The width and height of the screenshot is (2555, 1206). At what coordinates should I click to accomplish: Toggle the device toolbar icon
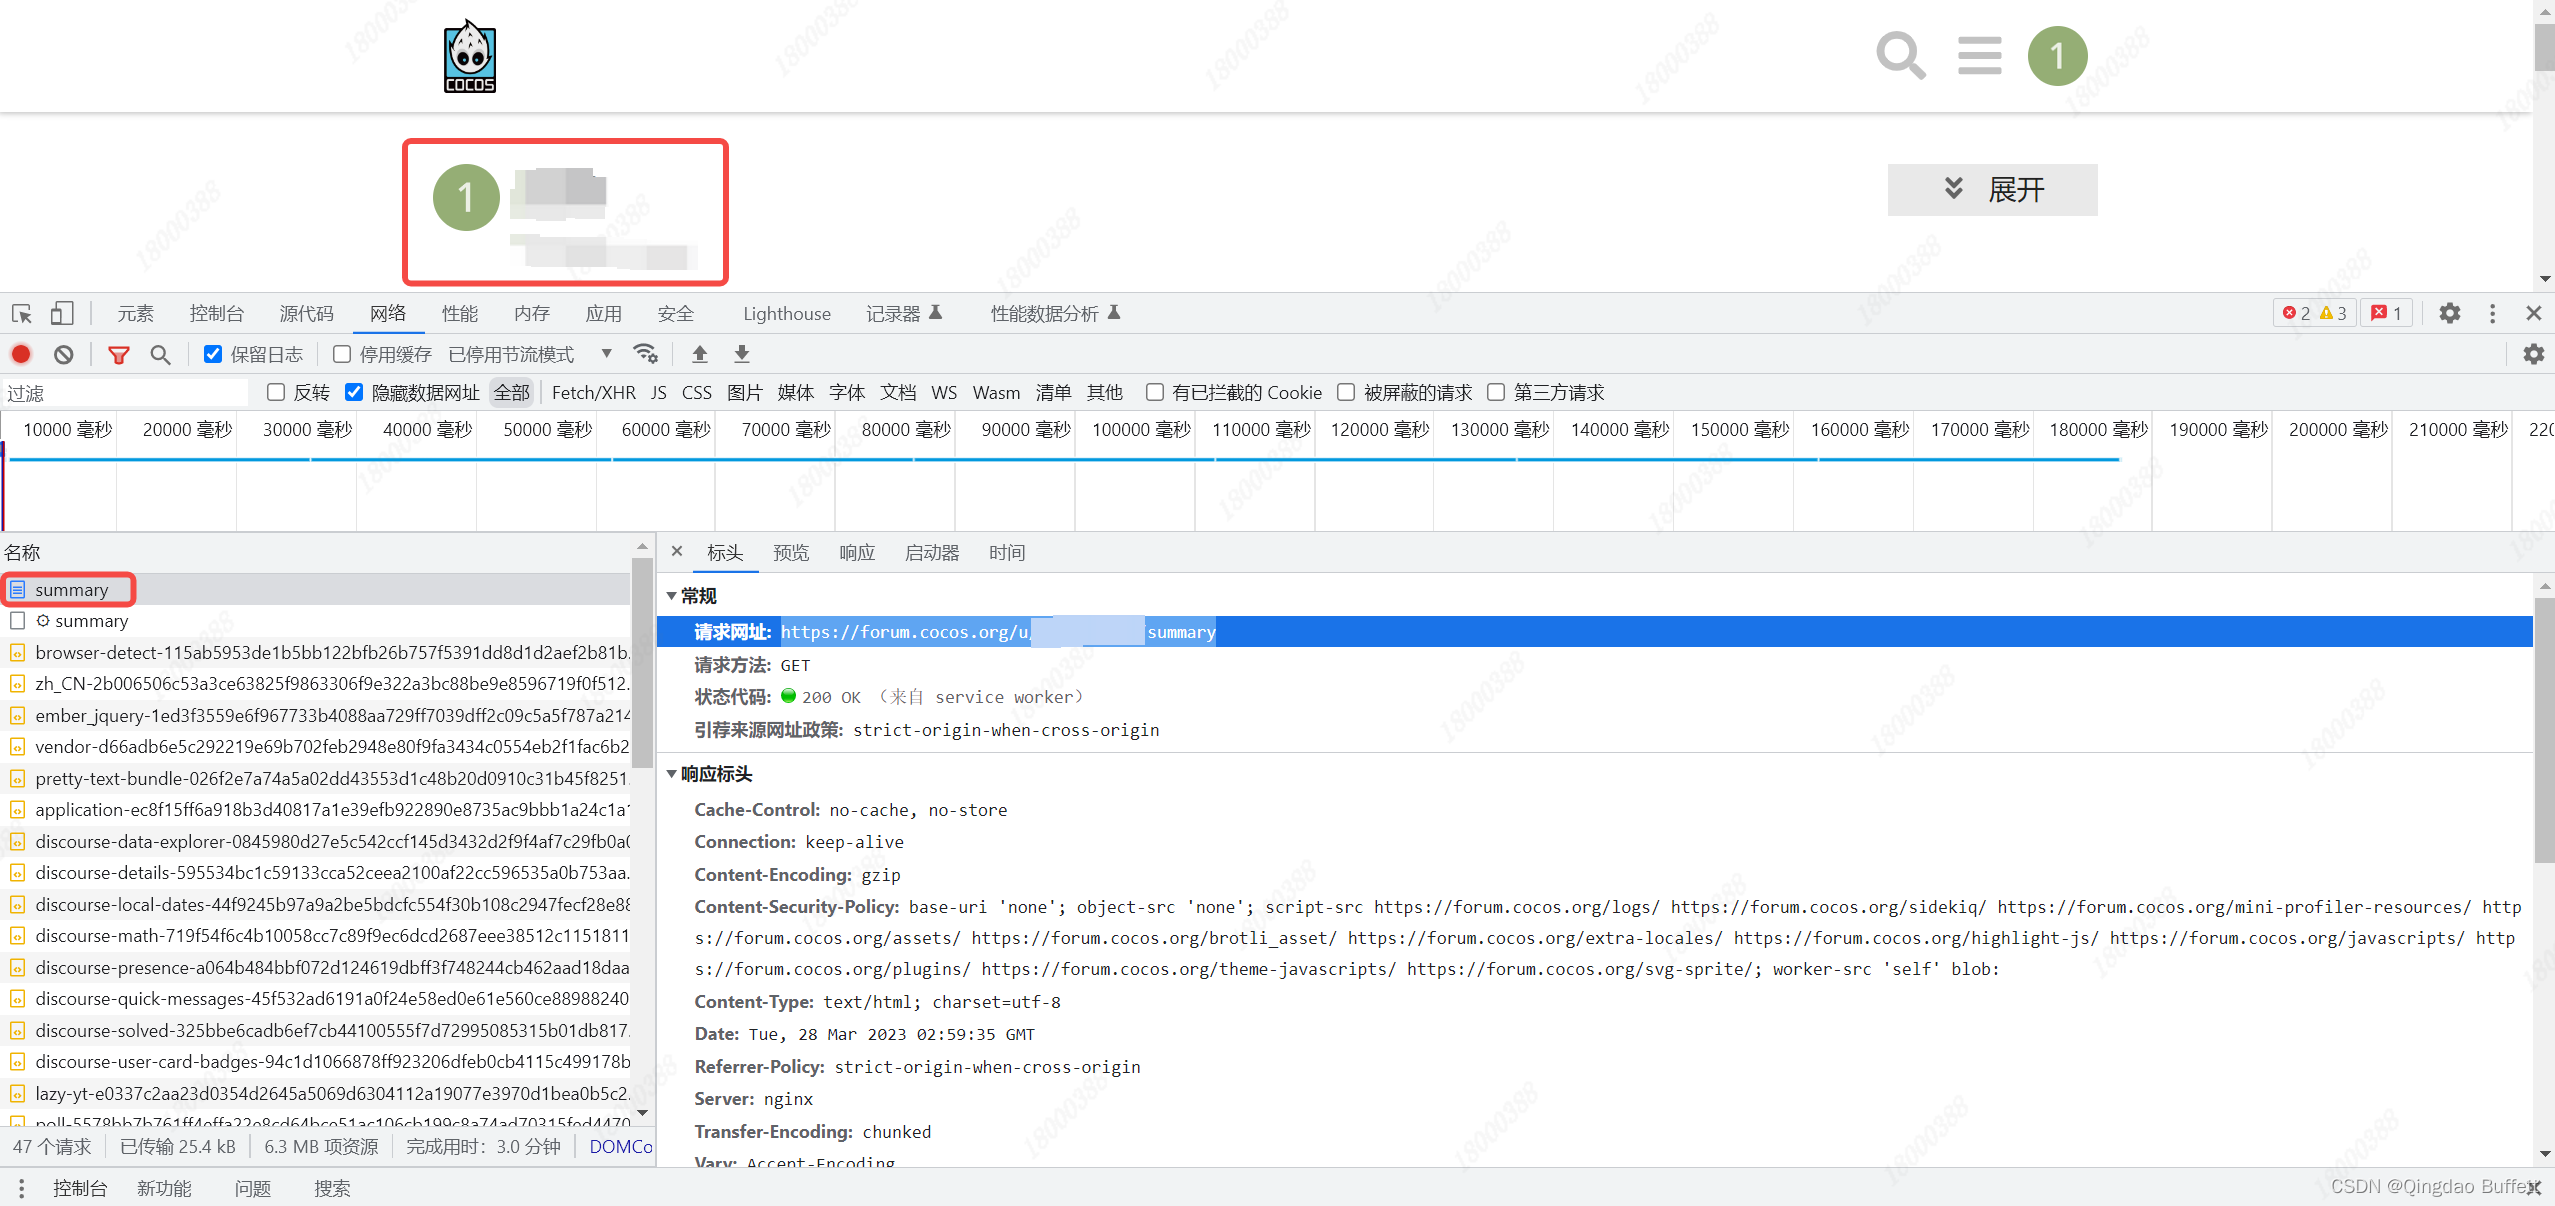(62, 314)
